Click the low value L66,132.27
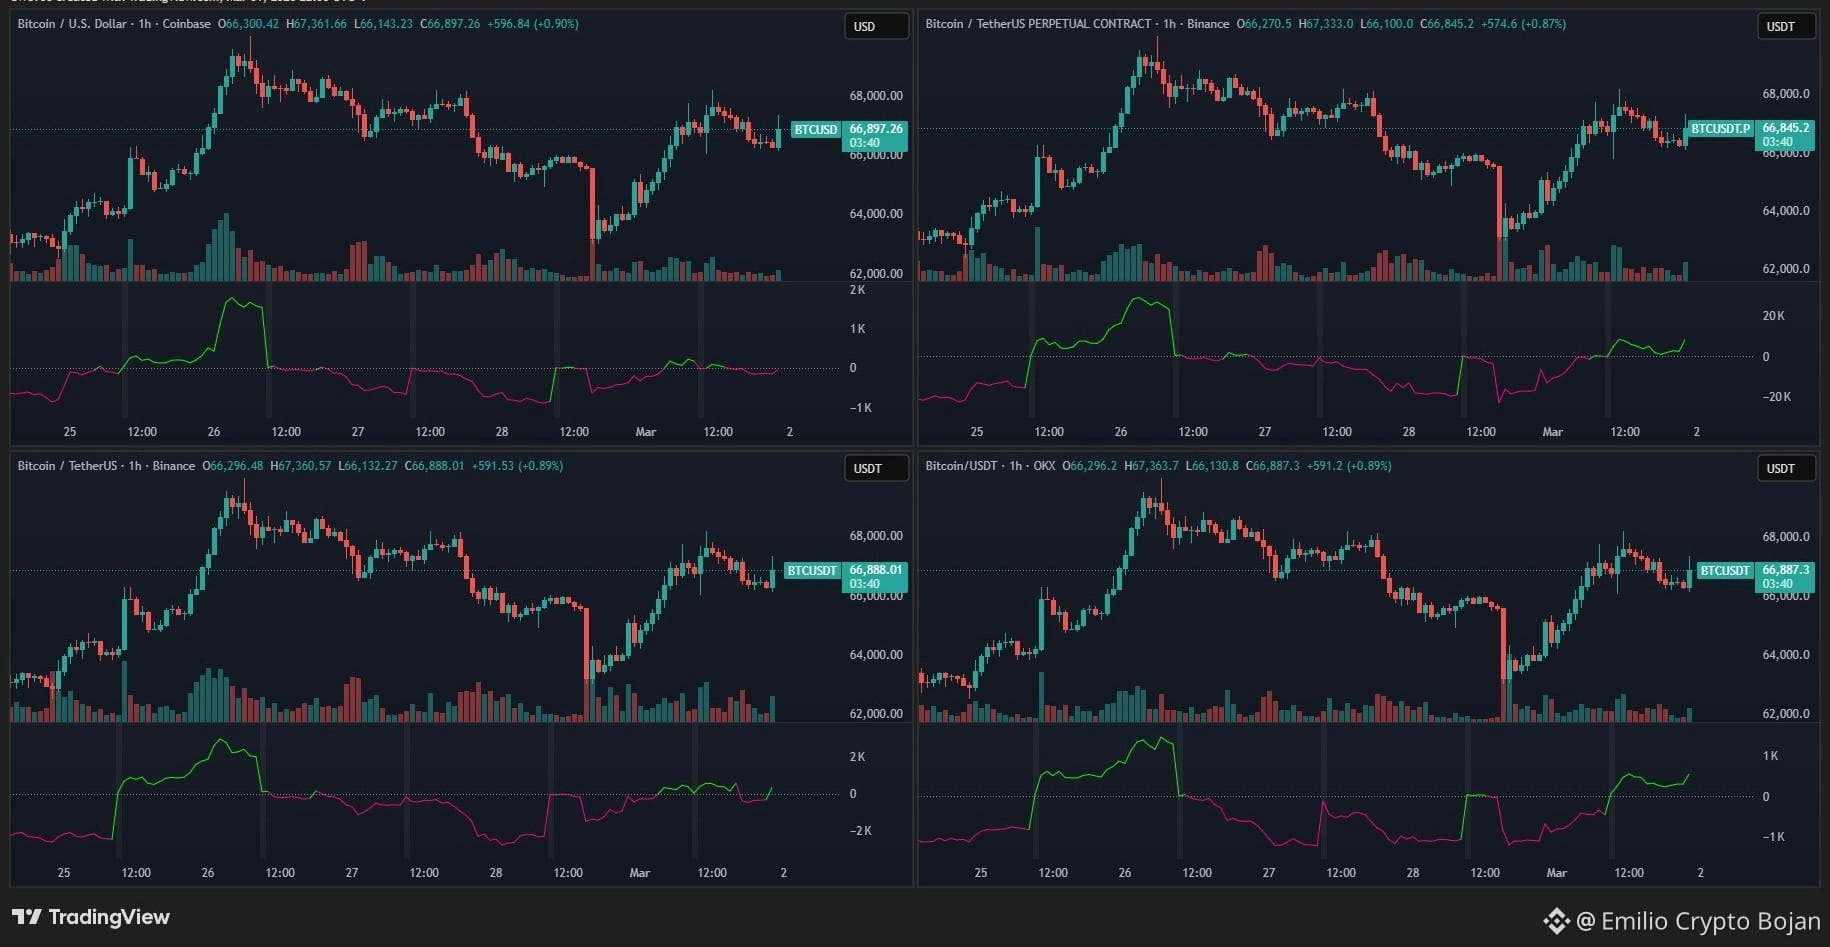This screenshot has width=1830, height=947. click(368, 465)
